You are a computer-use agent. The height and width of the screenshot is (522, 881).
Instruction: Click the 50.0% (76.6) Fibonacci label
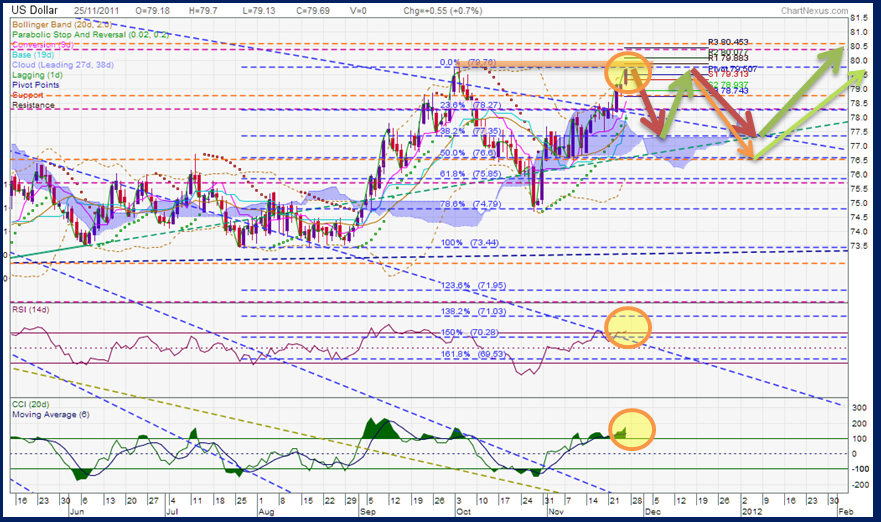pyautogui.click(x=467, y=153)
